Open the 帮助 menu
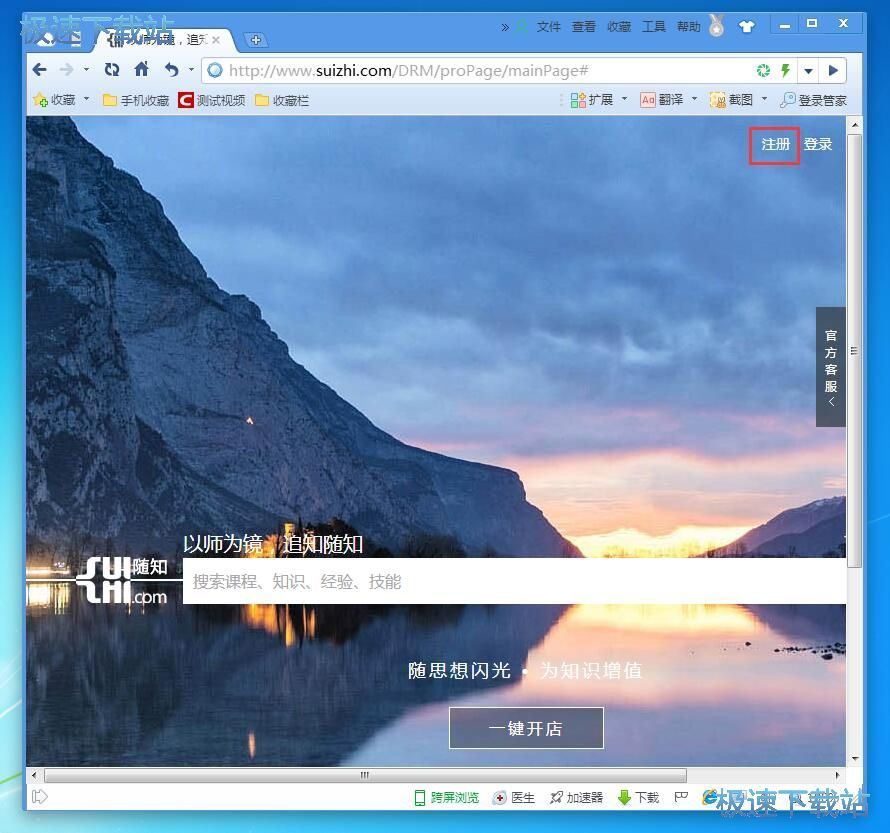The image size is (890, 833). click(x=689, y=27)
